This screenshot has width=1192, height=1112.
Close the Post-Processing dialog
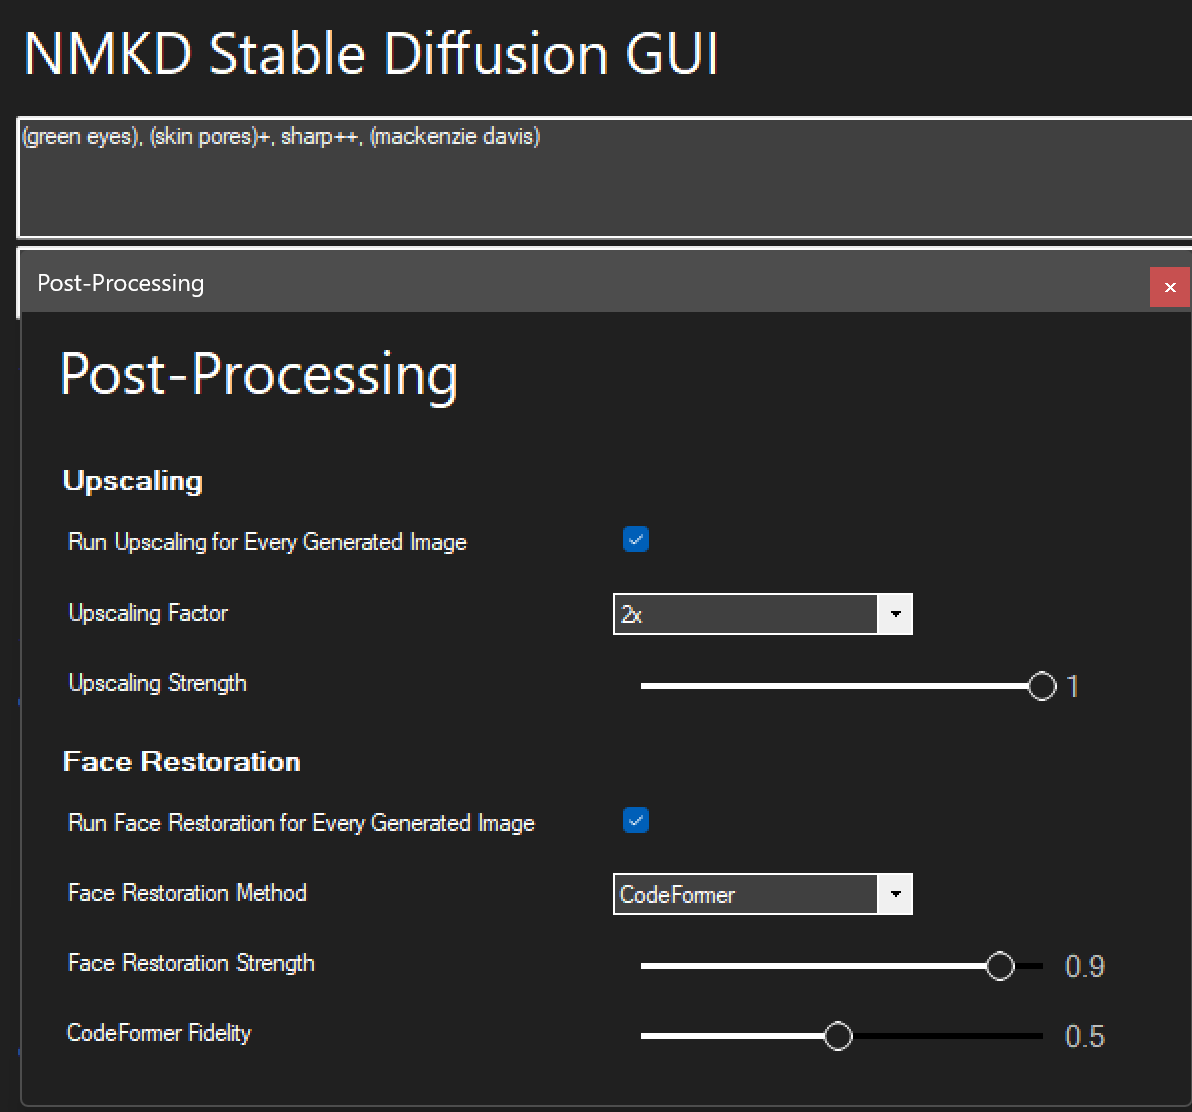pyautogui.click(x=1169, y=287)
